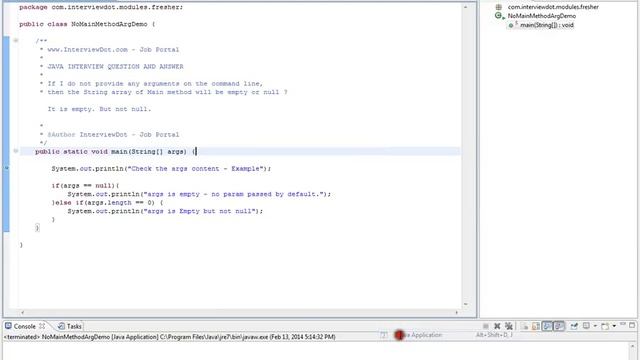Click the Console panel scroll-up arrow
The image size is (640, 360).
pyautogui.click(x=634, y=346)
